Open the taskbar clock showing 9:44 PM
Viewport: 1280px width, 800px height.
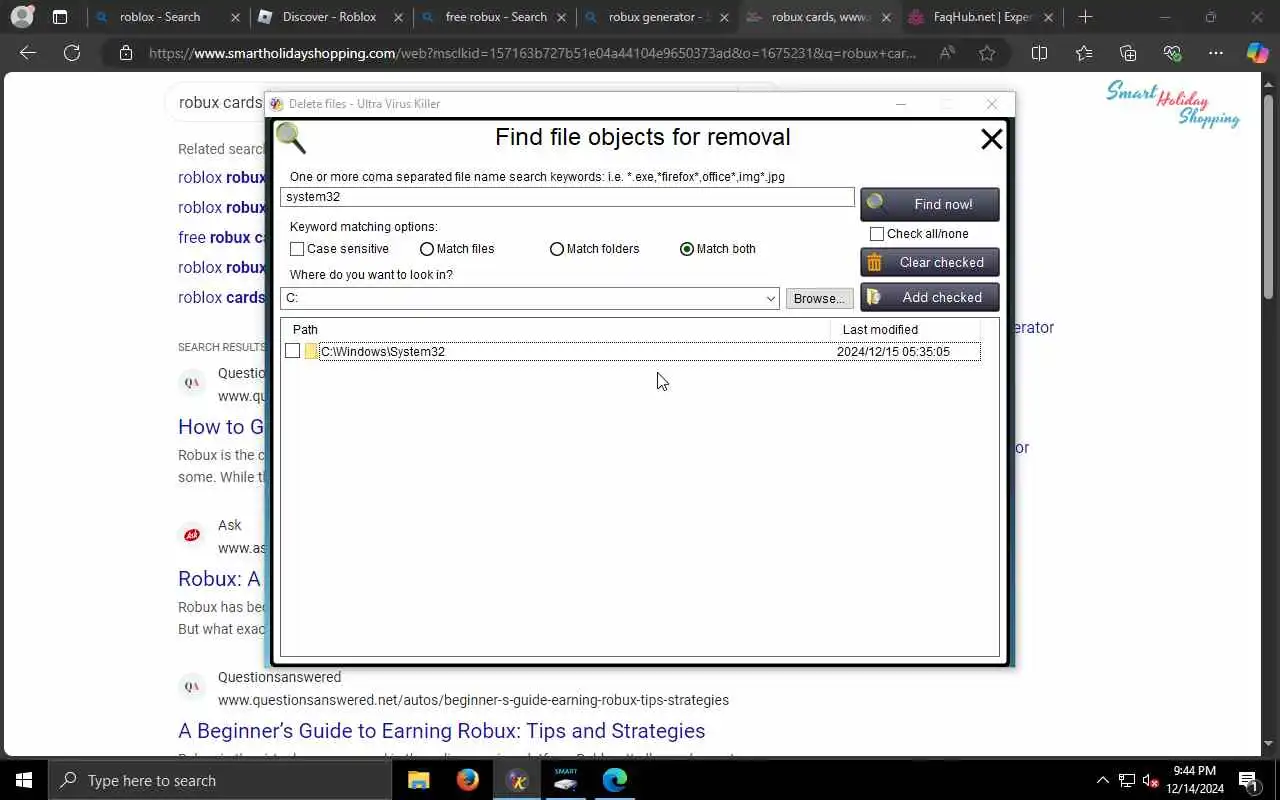click(x=1195, y=780)
